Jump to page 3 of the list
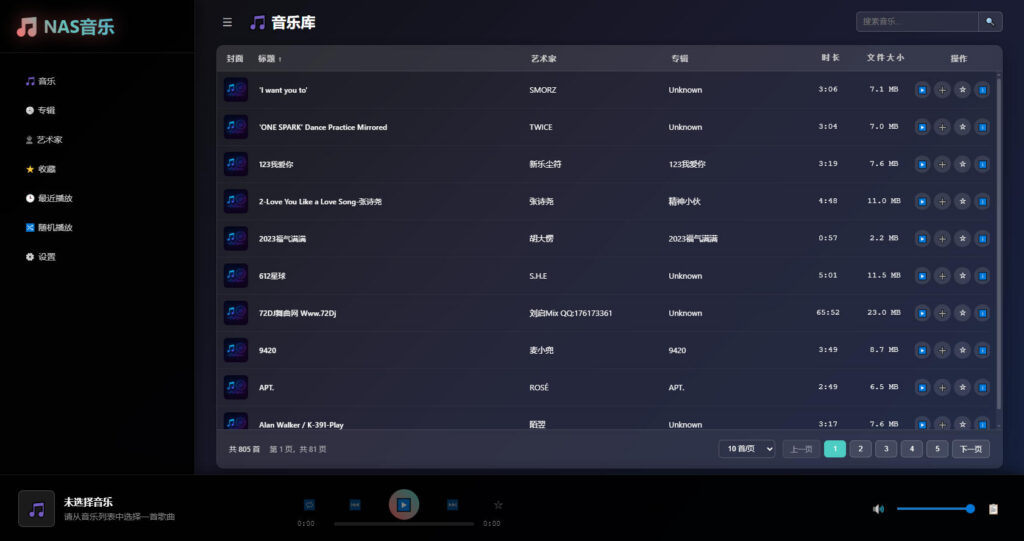 click(886, 449)
